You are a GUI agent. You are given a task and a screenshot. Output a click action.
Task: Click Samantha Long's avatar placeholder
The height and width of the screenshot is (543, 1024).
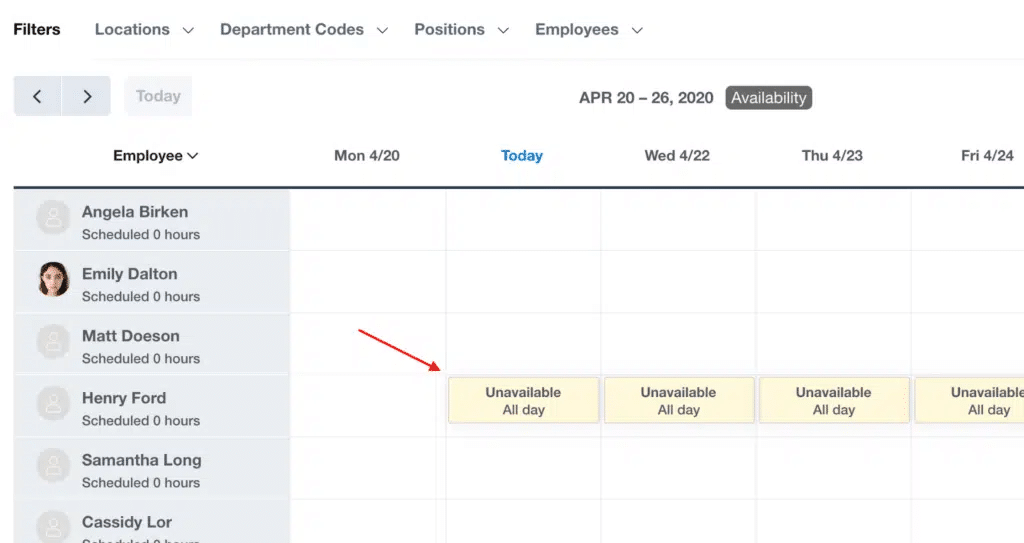(x=54, y=466)
